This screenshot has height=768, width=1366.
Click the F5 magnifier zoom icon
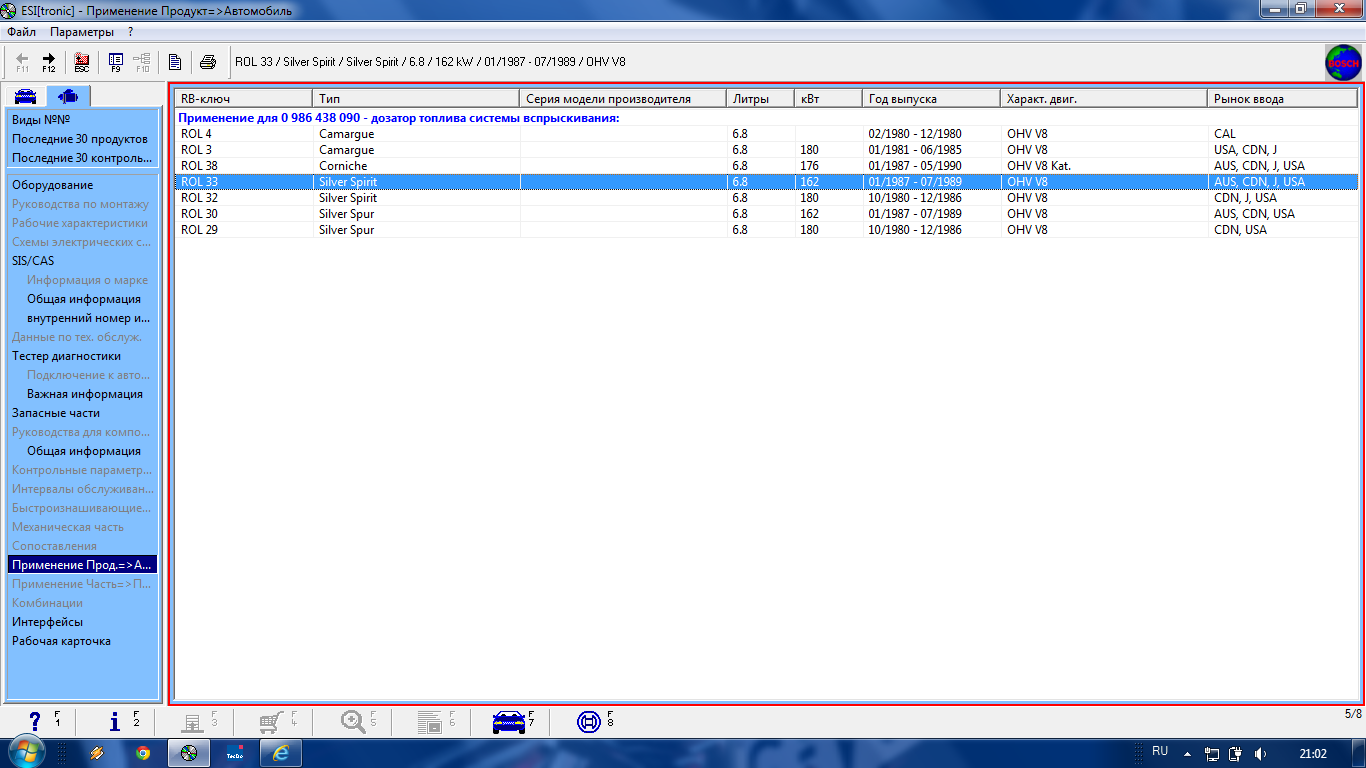358,721
